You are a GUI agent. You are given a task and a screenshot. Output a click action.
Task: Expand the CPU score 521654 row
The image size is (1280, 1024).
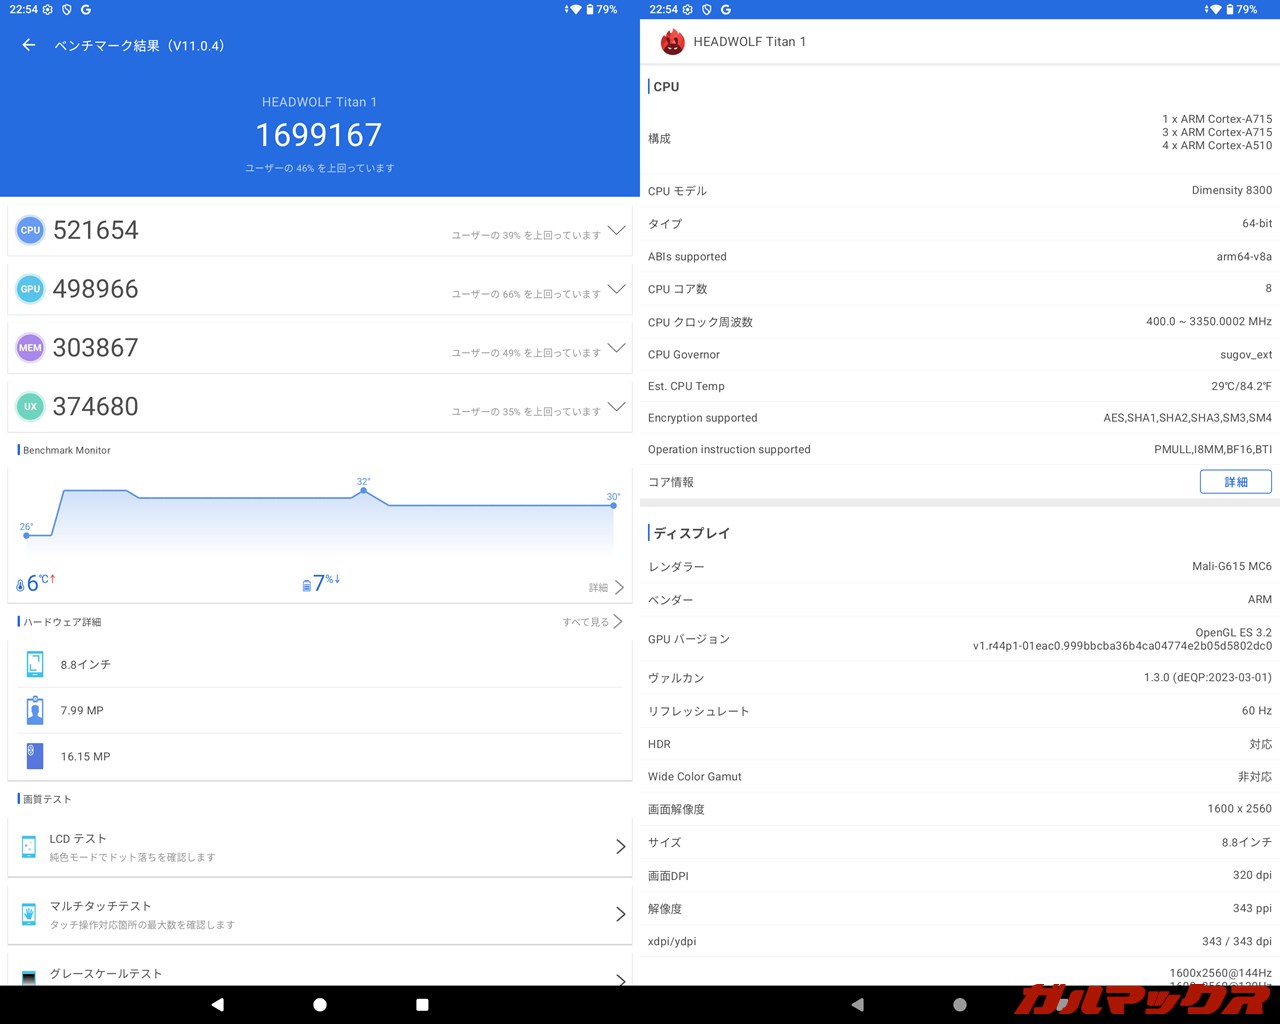coord(616,230)
